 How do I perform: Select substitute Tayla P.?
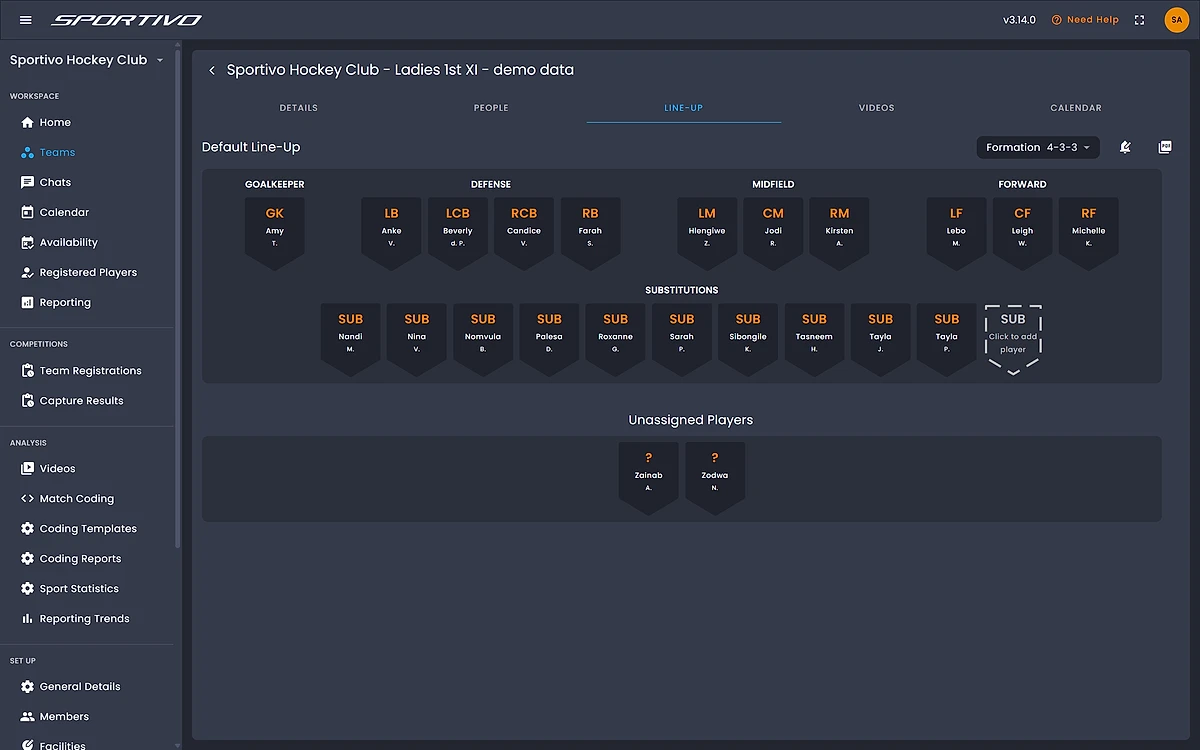coord(946,338)
